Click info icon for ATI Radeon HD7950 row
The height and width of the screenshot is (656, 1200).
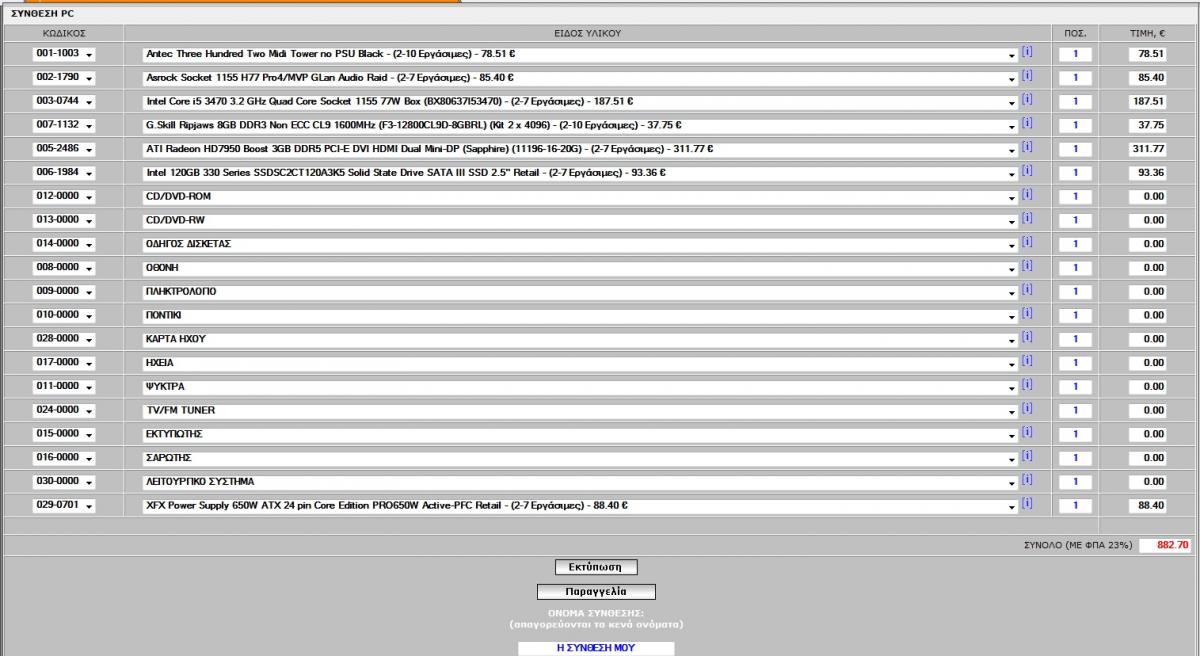tap(1027, 148)
